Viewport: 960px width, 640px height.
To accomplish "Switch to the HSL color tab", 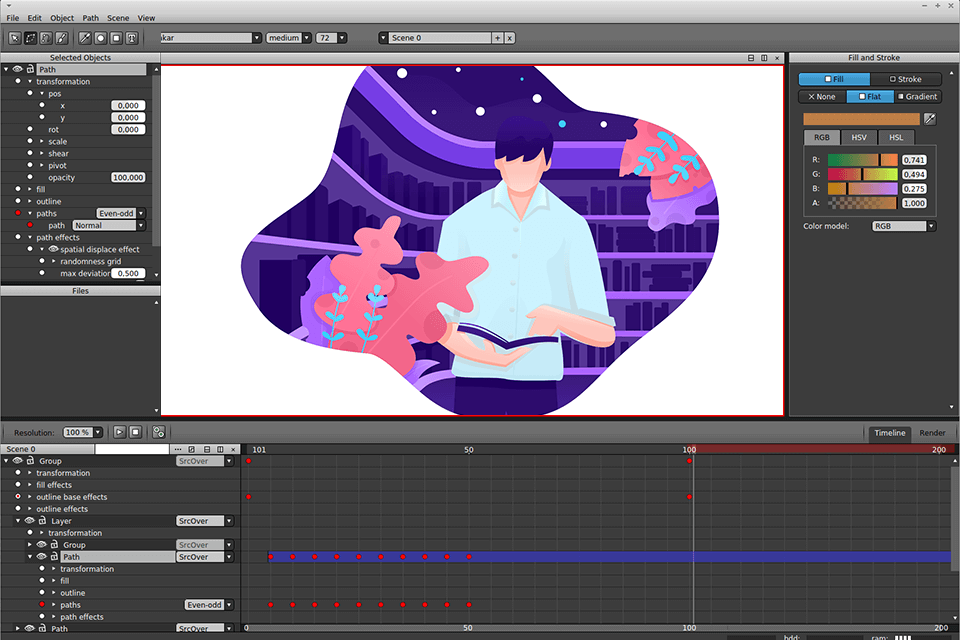I will click(896, 137).
